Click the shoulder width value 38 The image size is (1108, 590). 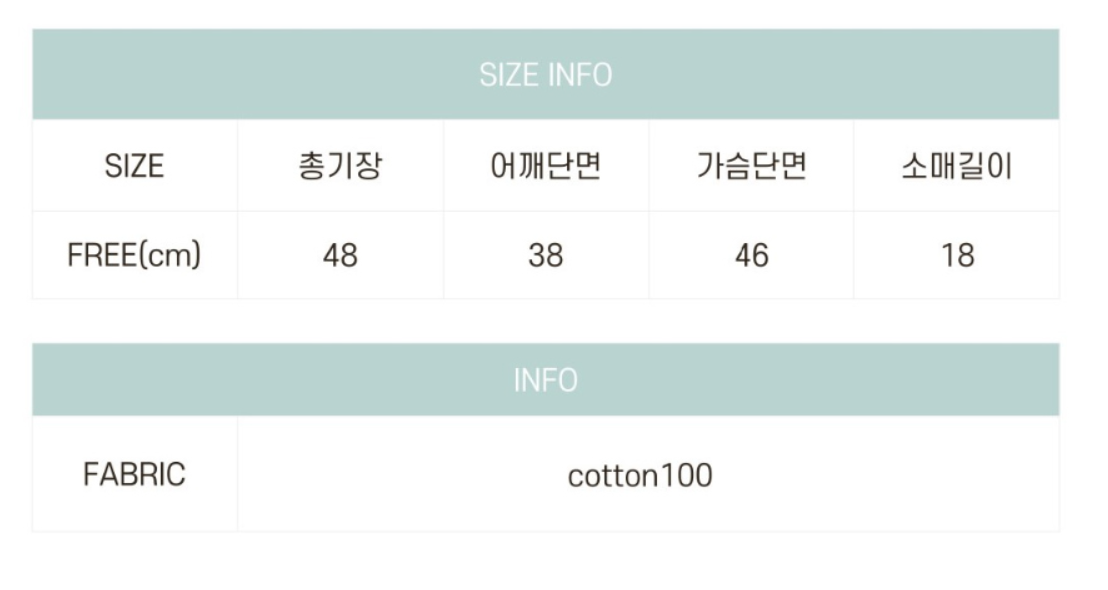546,255
